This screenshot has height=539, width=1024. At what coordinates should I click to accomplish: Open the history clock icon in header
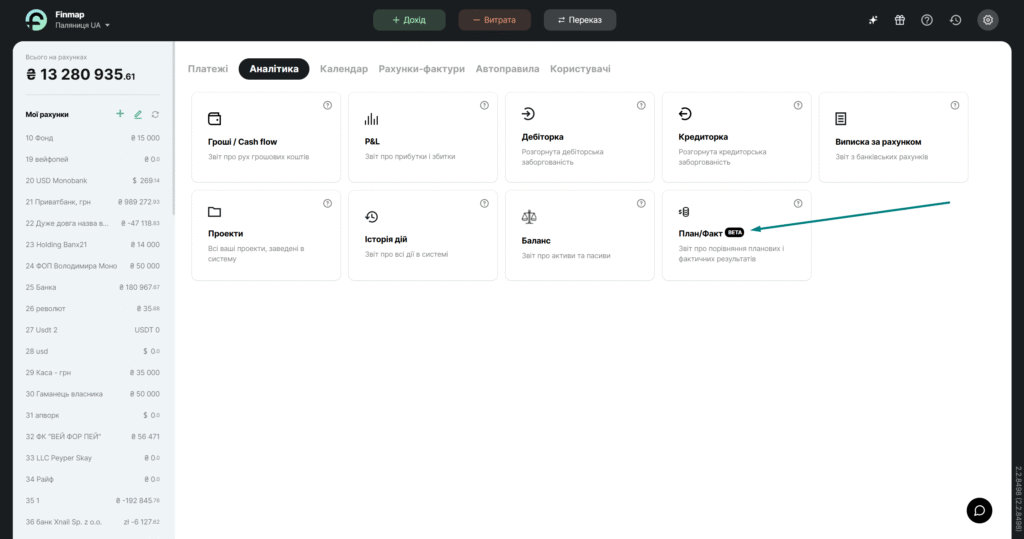[955, 20]
